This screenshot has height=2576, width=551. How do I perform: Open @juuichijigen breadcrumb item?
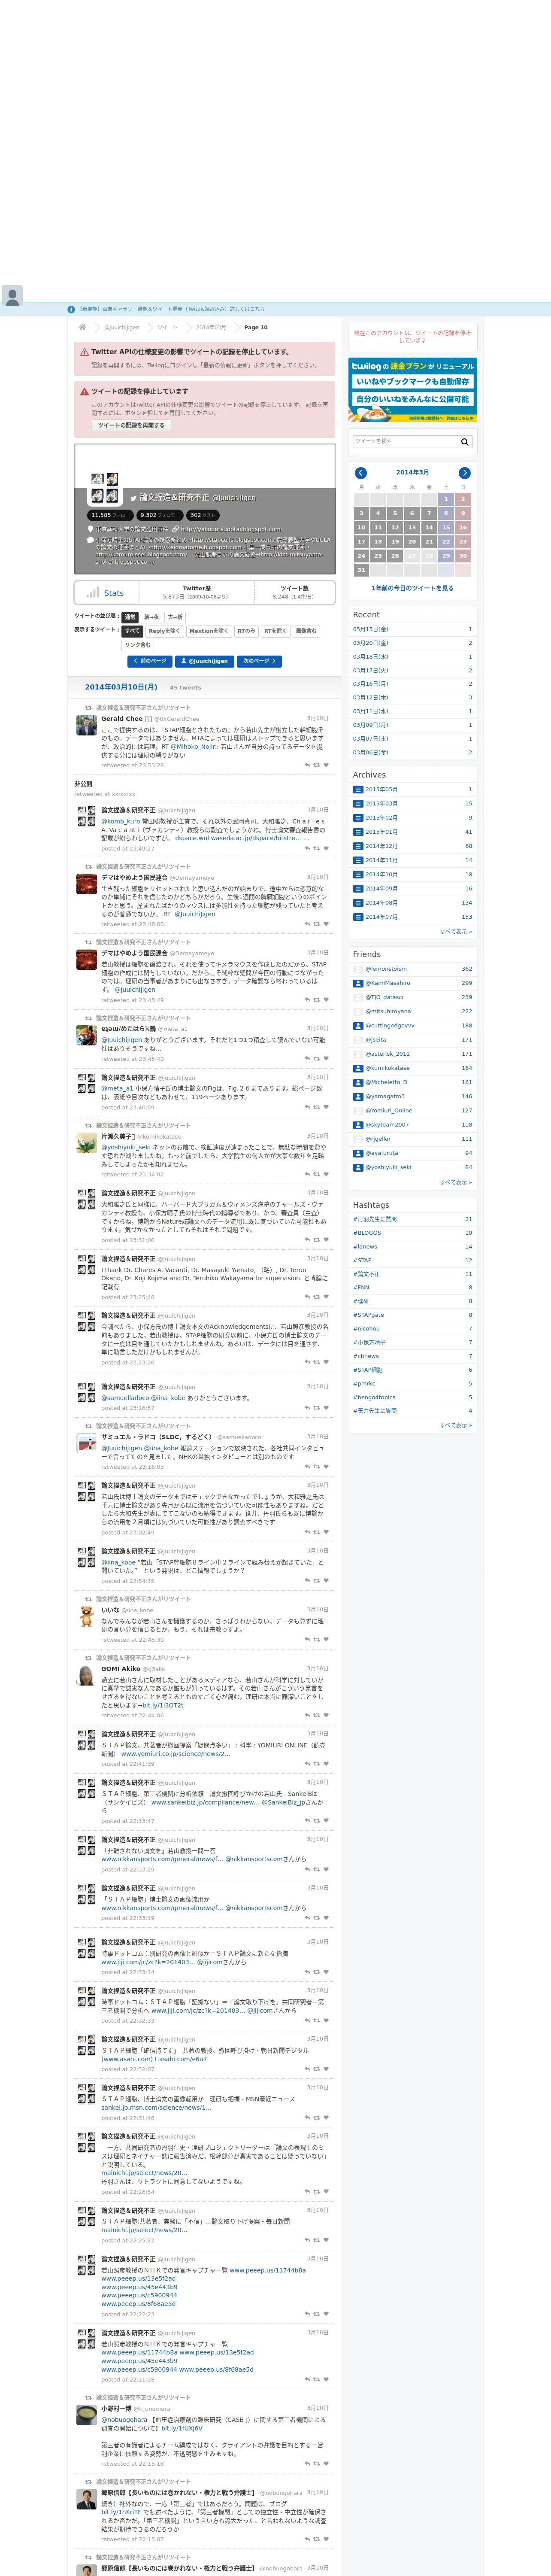(122, 327)
